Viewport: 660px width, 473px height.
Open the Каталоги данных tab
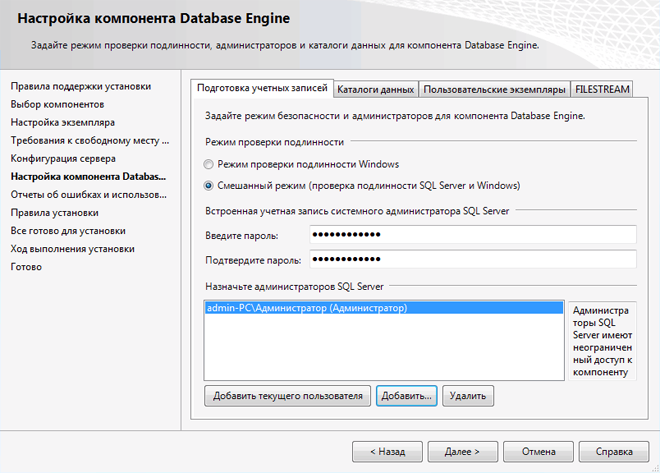click(x=375, y=89)
